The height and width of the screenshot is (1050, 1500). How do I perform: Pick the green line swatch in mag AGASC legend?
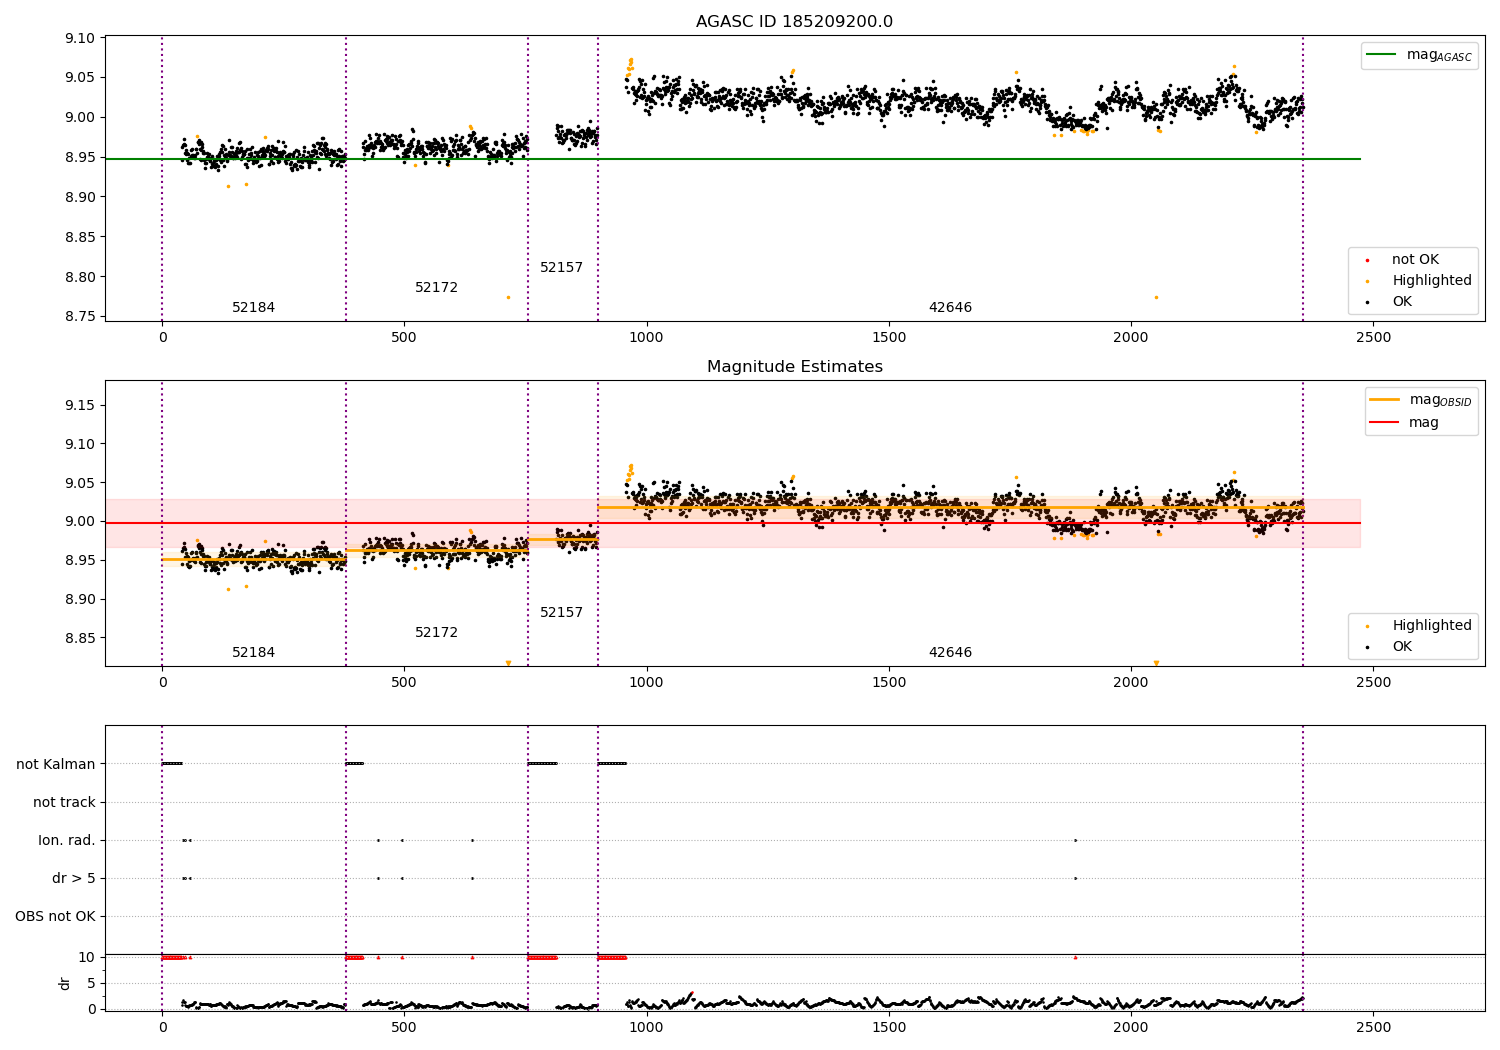[1381, 55]
